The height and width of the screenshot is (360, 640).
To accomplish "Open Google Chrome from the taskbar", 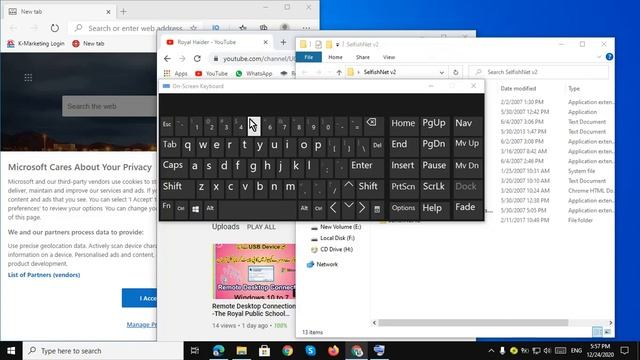I will pos(288,351).
